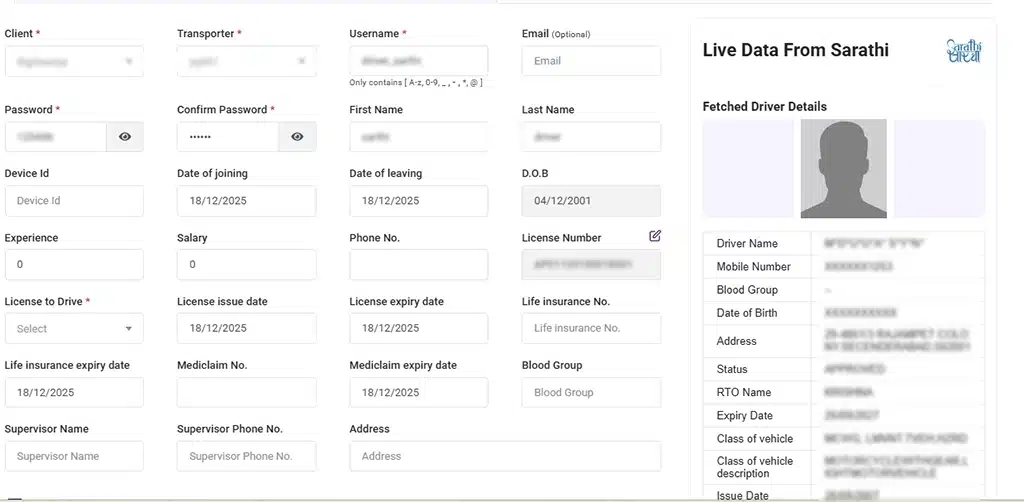Clear the Transporter selection with X
Image resolution: width=1024 pixels, height=502 pixels.
[302, 61]
